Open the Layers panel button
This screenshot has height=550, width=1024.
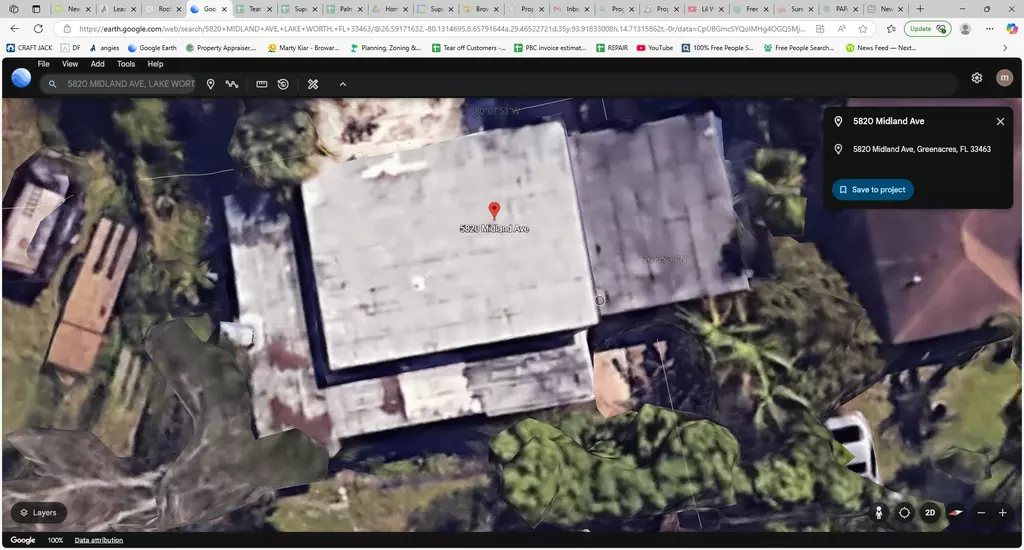click(x=39, y=513)
